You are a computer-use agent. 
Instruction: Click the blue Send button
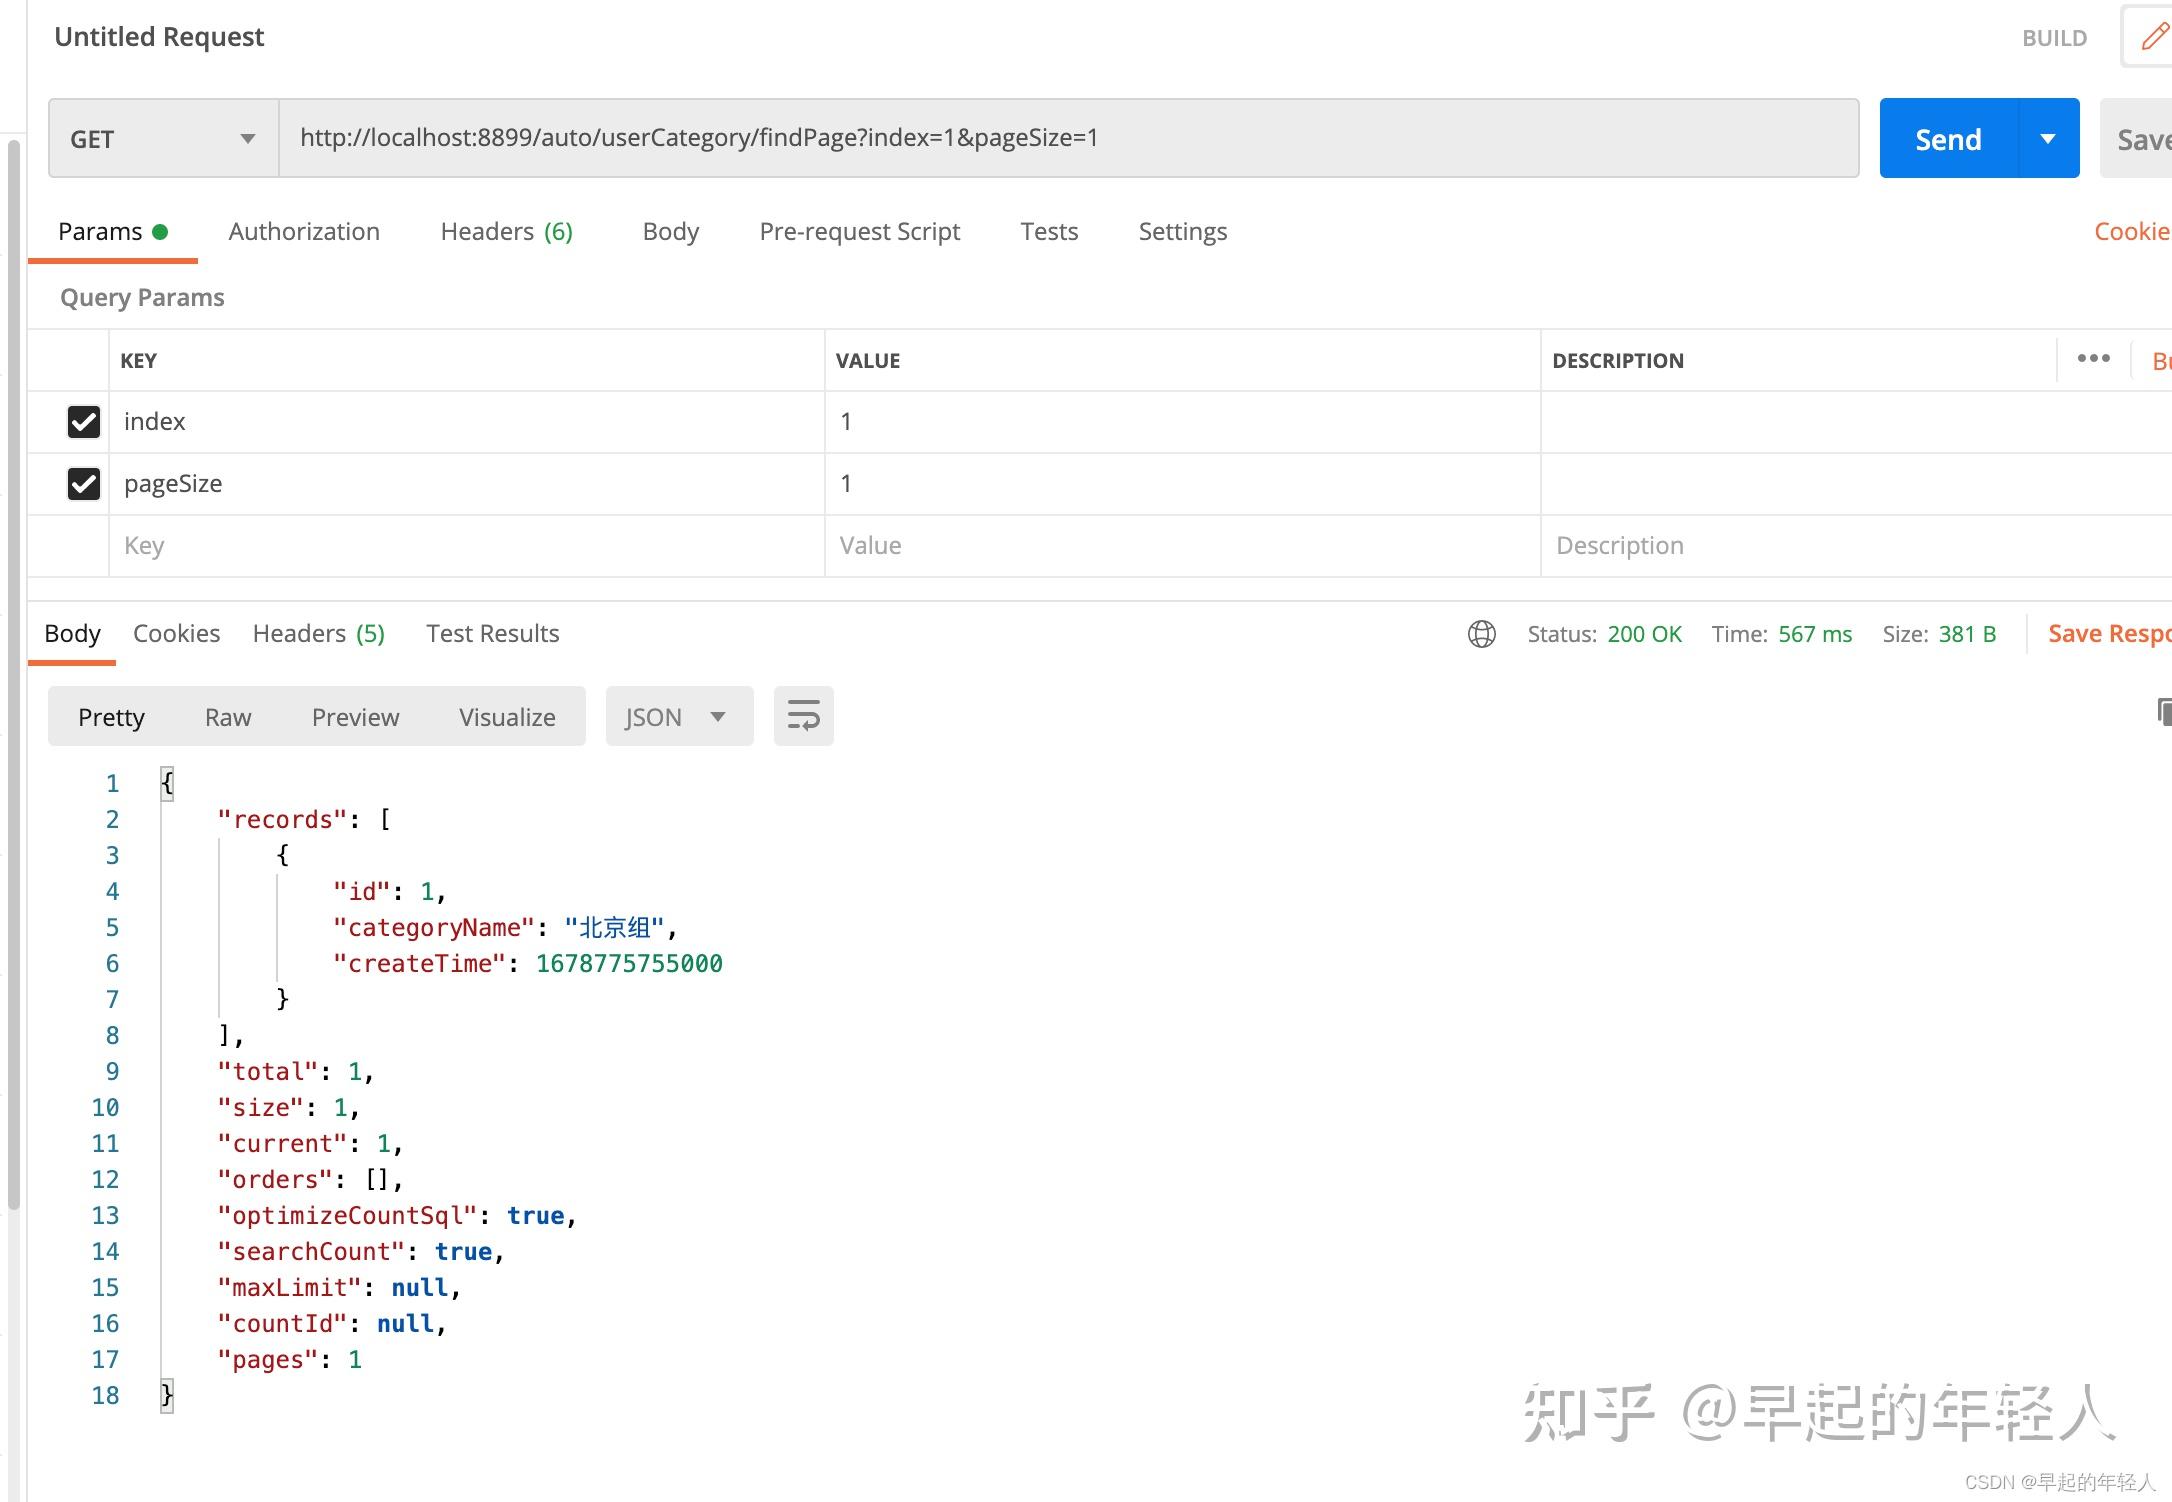[x=1949, y=139]
